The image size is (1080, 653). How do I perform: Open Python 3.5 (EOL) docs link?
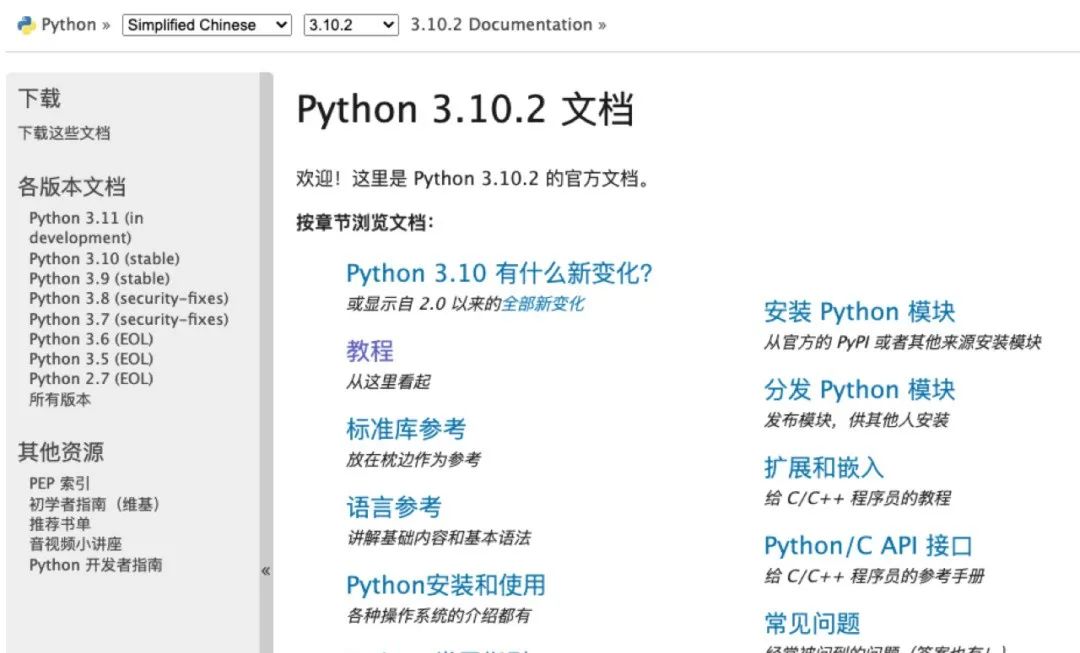pos(91,360)
